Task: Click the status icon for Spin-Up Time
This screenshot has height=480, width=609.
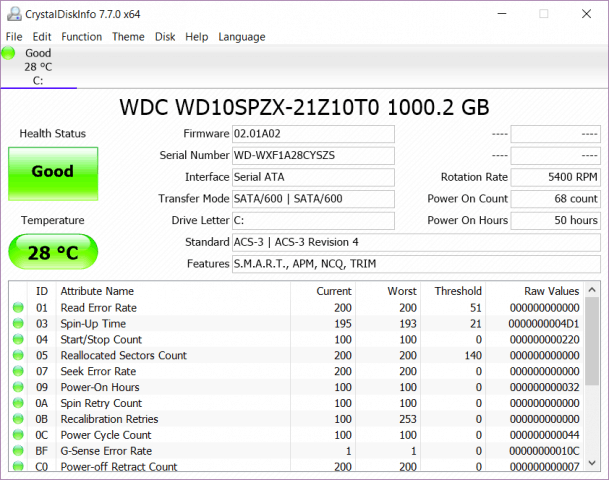Action: click(x=18, y=323)
